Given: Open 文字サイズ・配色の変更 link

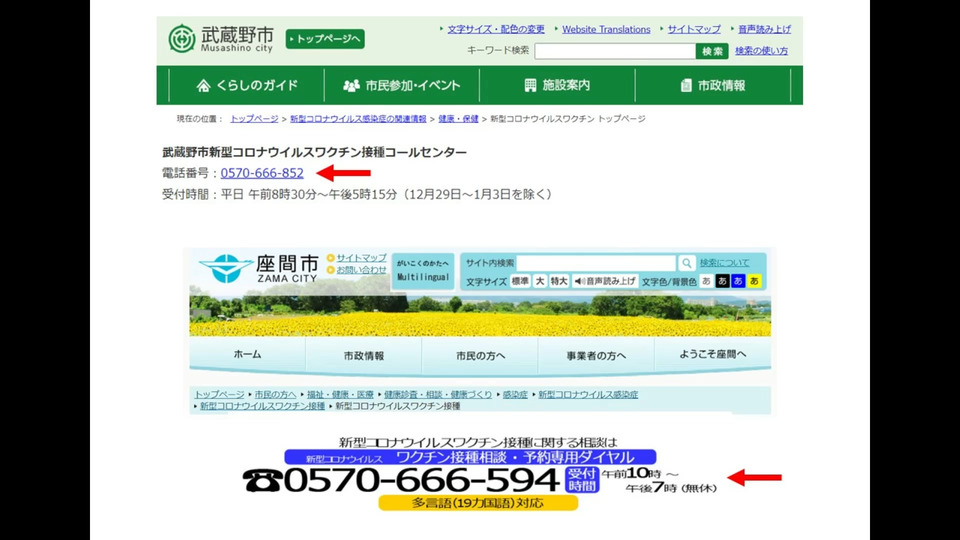Looking at the screenshot, I should (x=496, y=29).
